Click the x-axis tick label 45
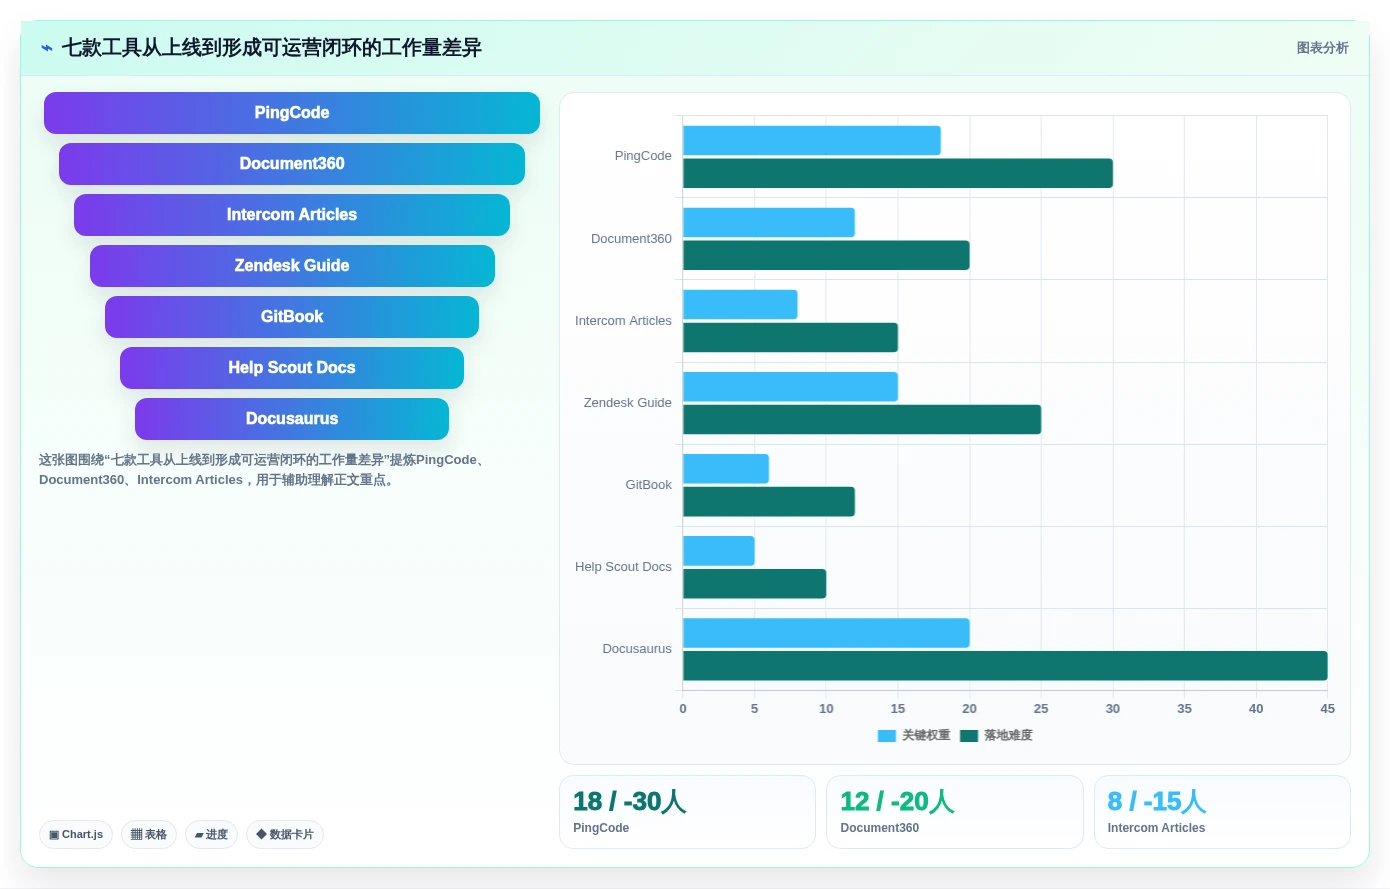This screenshot has width=1390, height=889. click(1327, 709)
